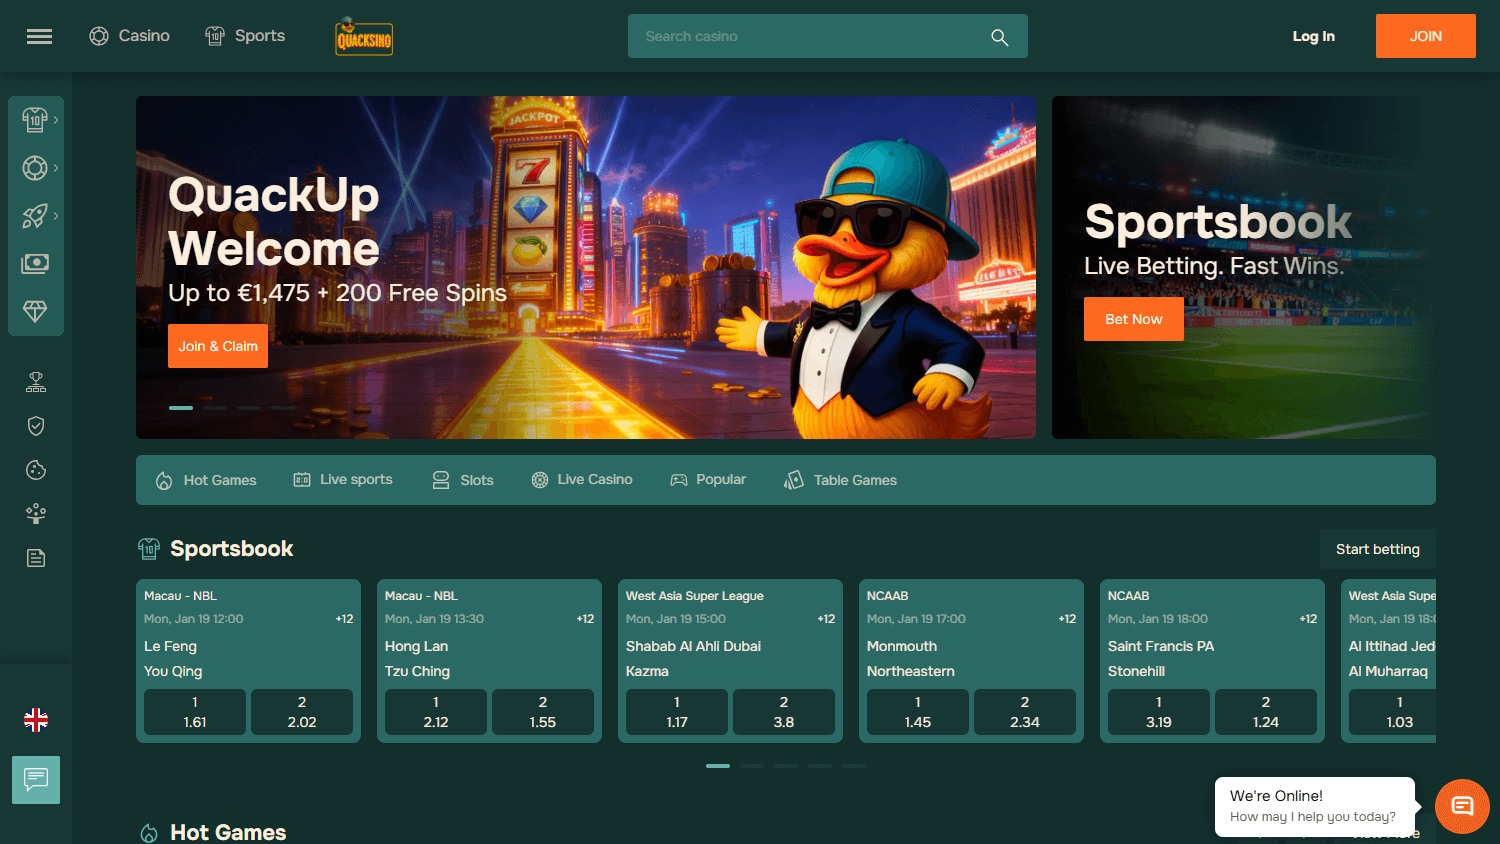Image resolution: width=1500 pixels, height=844 pixels.
Task: Select the Table Games filter tab
Action: click(x=840, y=479)
